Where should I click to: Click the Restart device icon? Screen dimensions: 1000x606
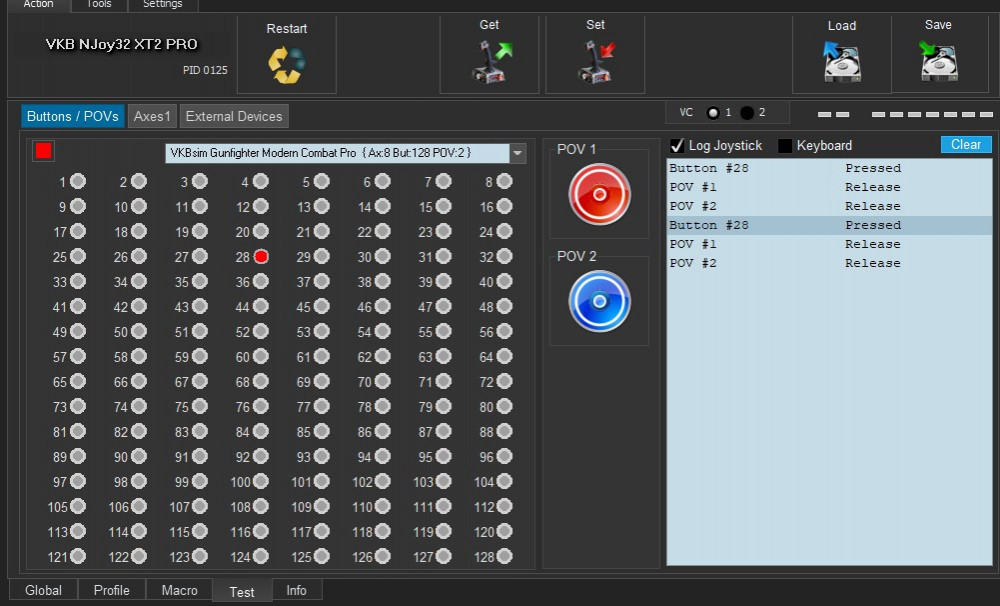pos(286,65)
